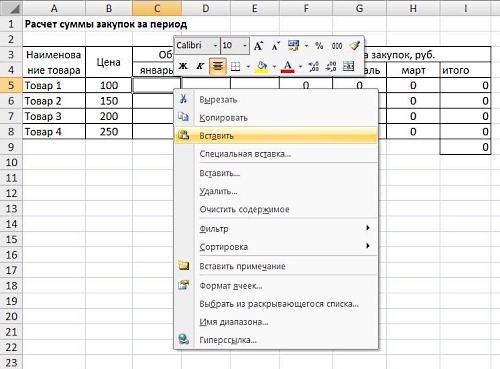500x369 pixels.
Task: Click the cell "Товар 1"
Action: (x=54, y=85)
